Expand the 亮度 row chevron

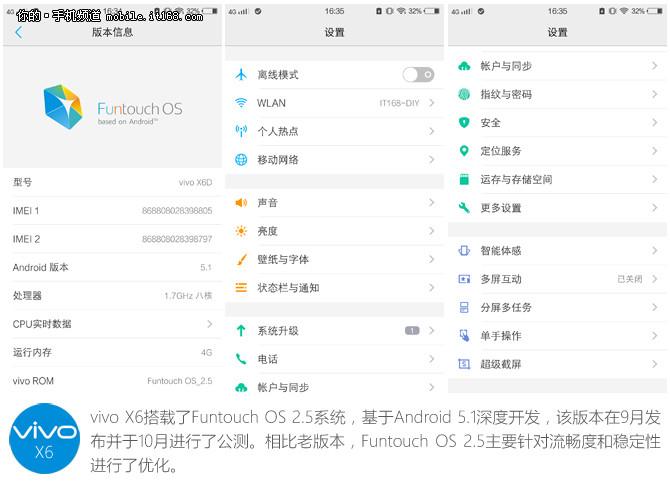coord(432,231)
